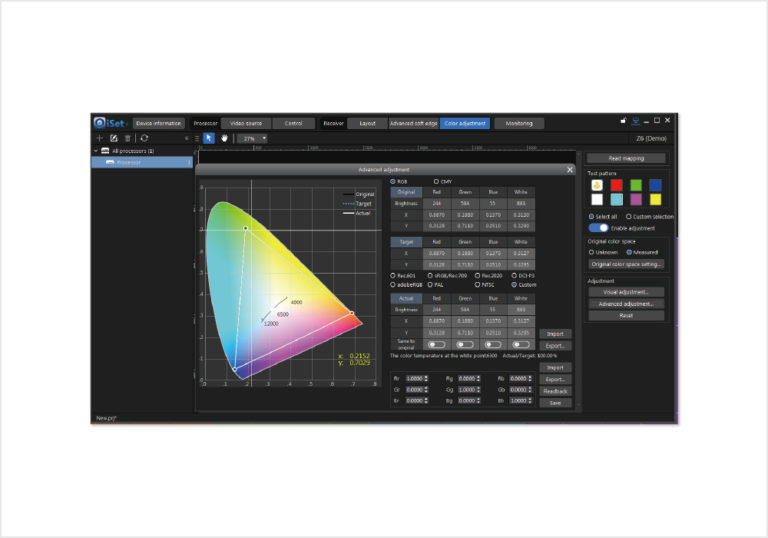This screenshot has width=768, height=538.
Task: Open the Layout tab
Action: (x=367, y=123)
